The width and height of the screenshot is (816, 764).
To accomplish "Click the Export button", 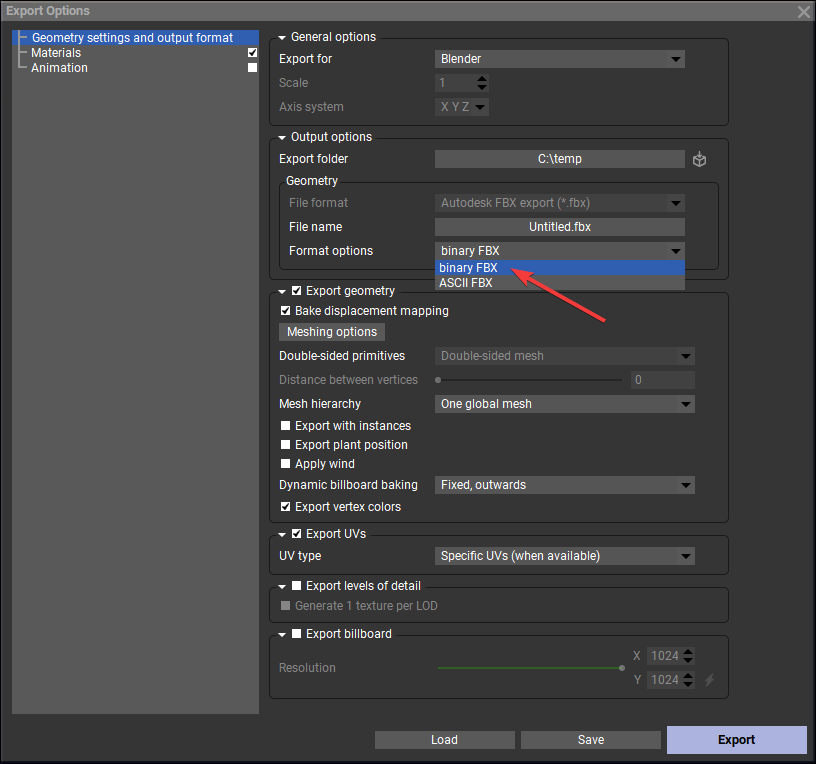I will [x=736, y=740].
